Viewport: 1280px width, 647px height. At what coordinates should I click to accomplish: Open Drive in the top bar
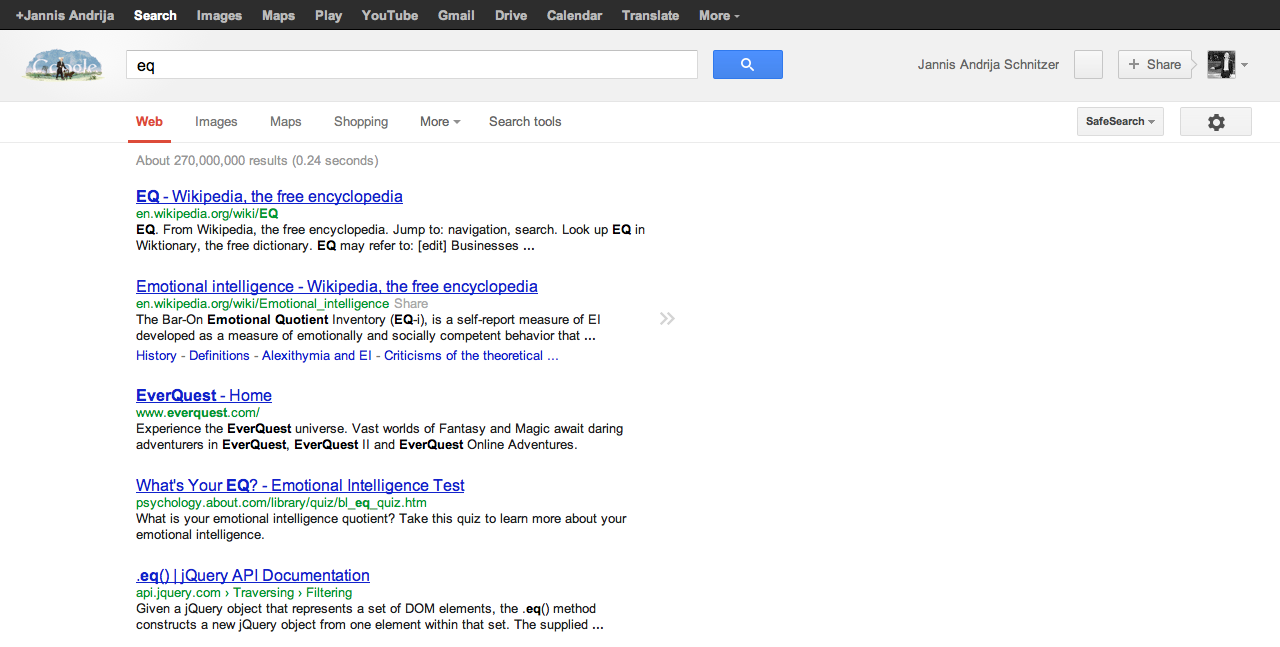[x=511, y=15]
